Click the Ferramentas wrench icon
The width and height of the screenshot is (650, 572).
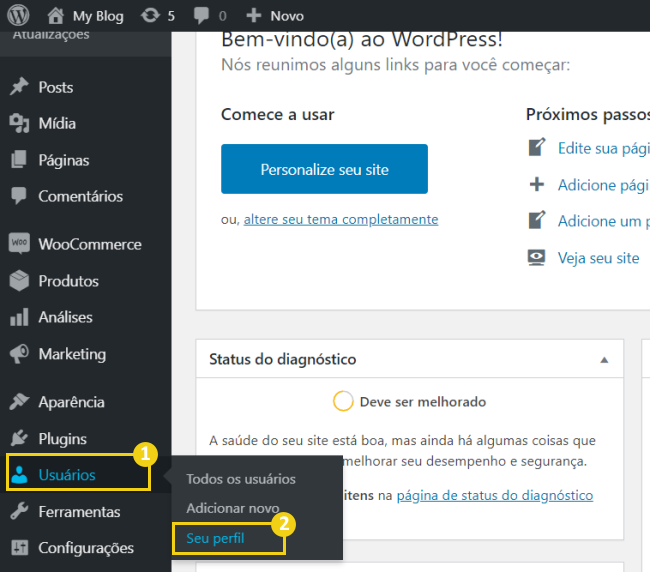(x=19, y=511)
